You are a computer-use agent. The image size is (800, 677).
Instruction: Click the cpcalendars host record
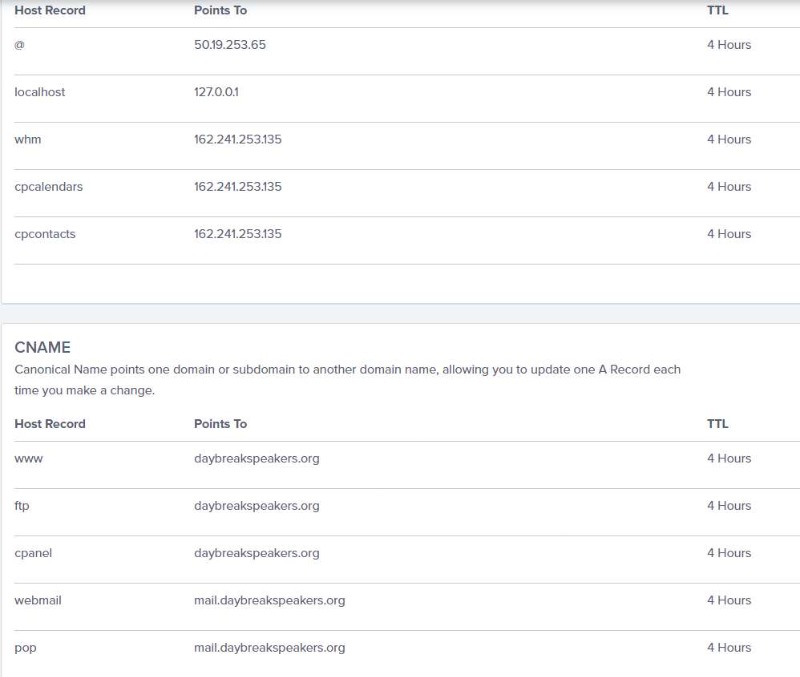pyautogui.click(x=48, y=187)
